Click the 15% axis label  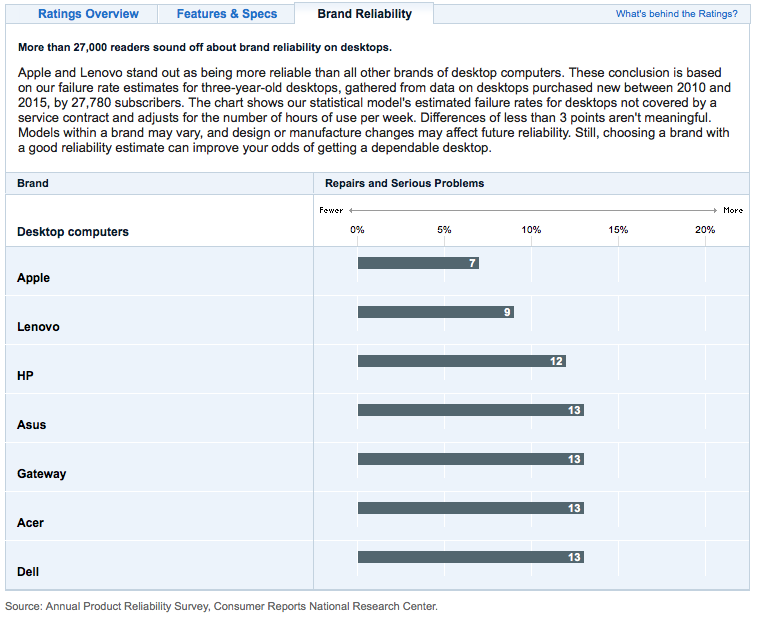(x=618, y=230)
